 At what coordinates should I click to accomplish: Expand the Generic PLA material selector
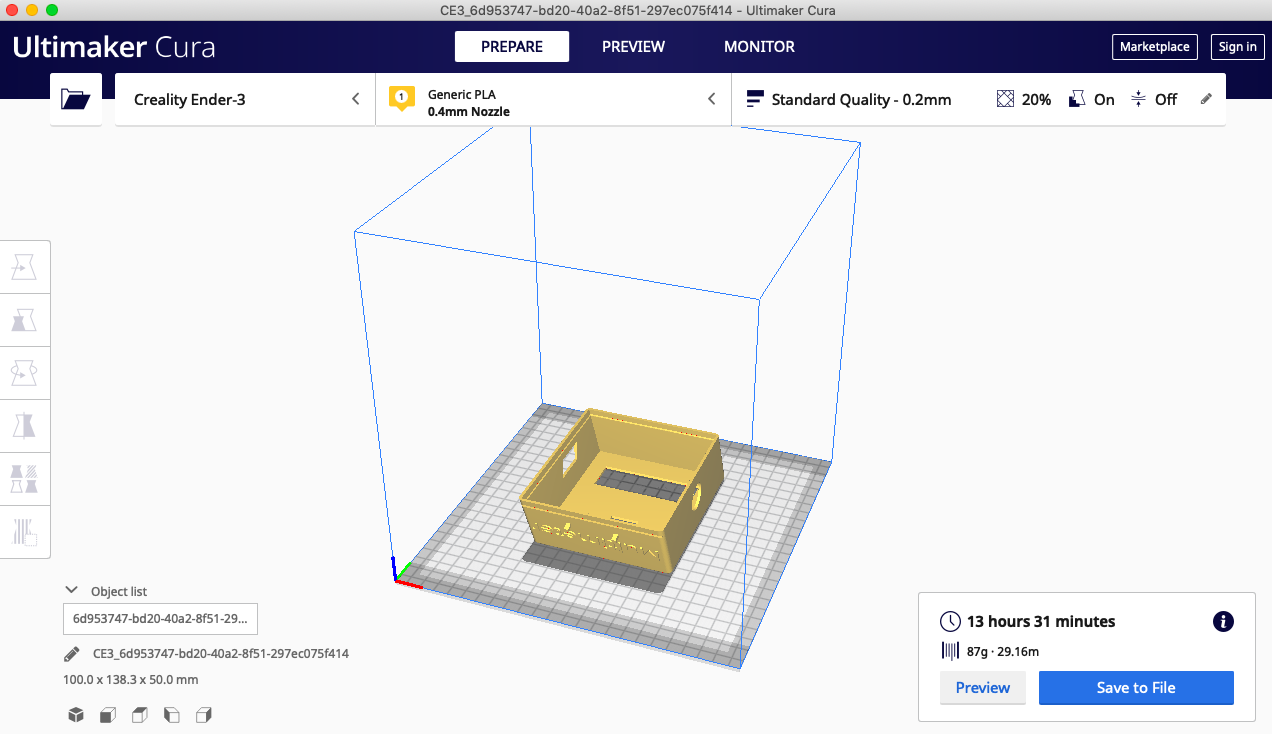click(x=553, y=99)
